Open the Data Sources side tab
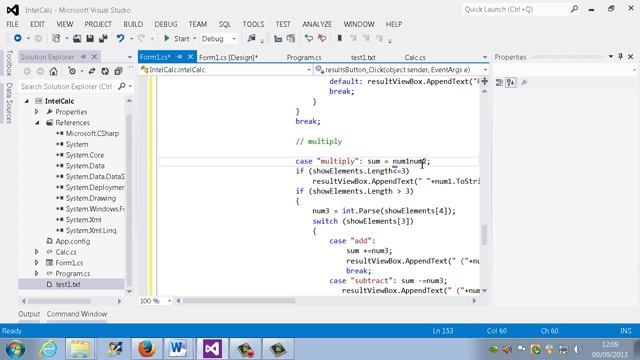 (9, 103)
